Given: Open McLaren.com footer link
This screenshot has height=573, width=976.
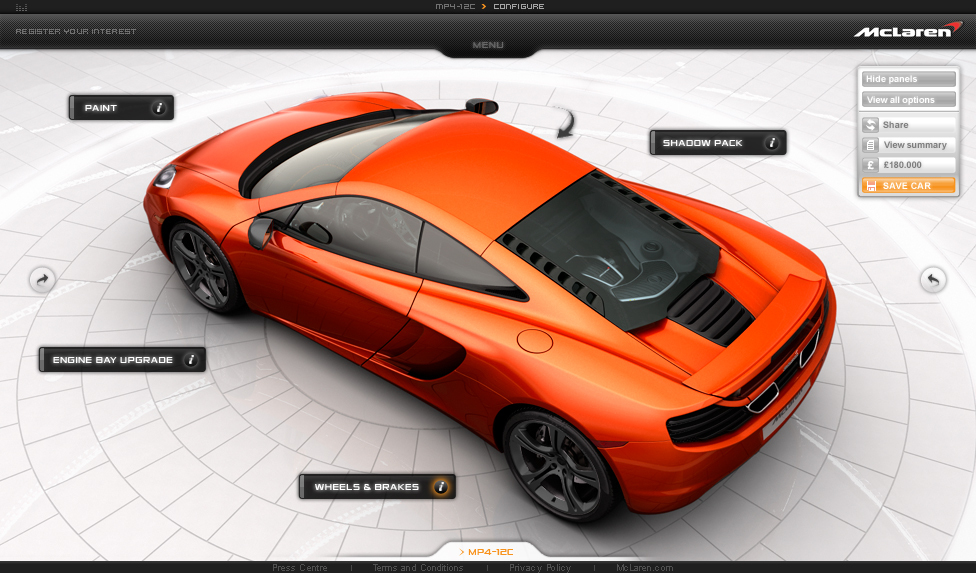Looking at the screenshot, I should [x=645, y=567].
